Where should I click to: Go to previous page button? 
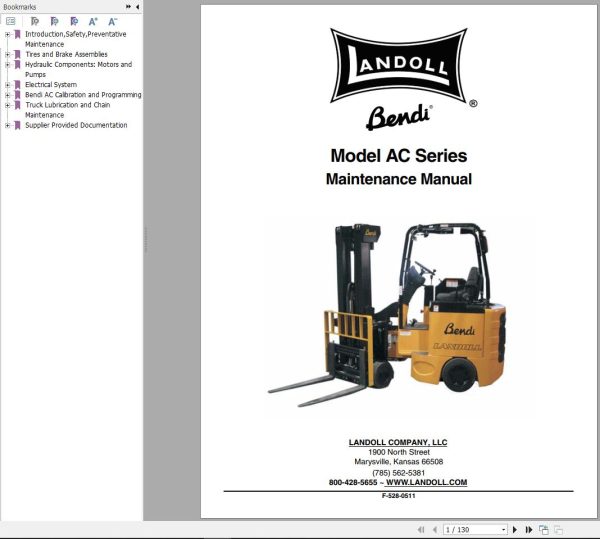435,529
